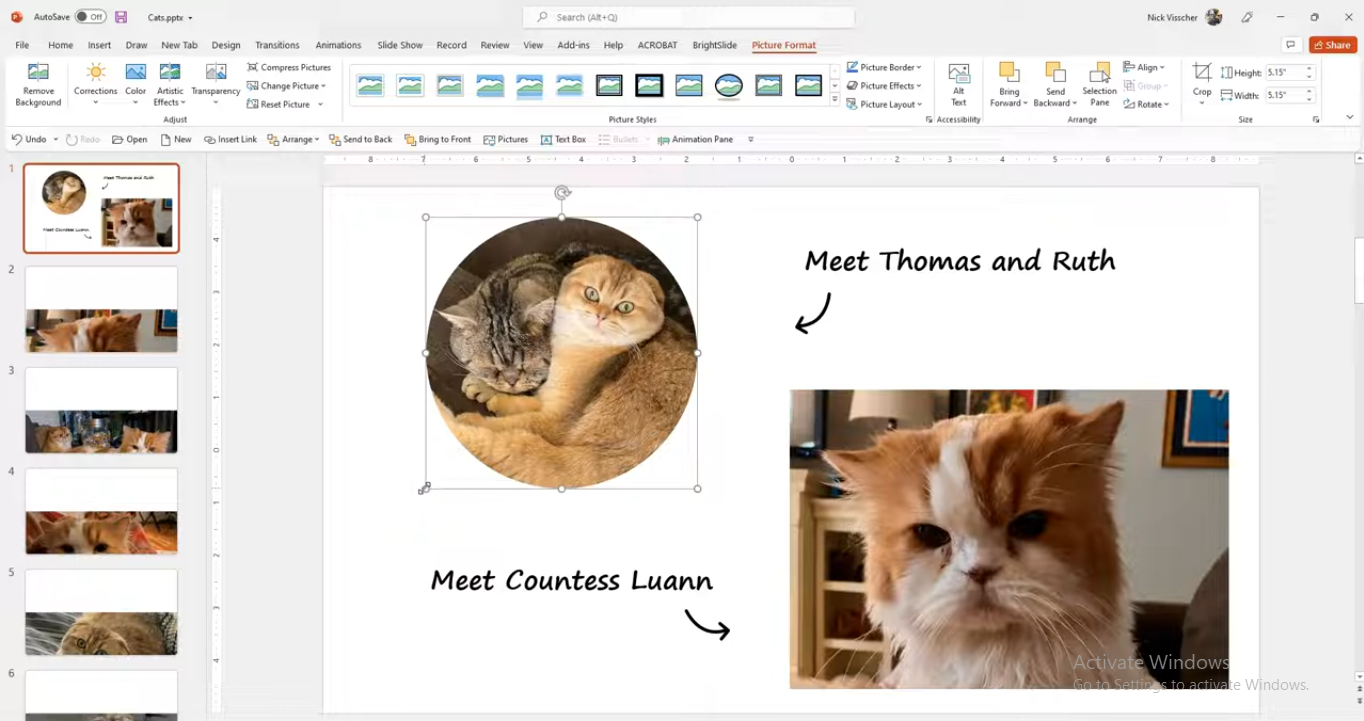
Task: Open the Selection Pane
Action: (1098, 84)
